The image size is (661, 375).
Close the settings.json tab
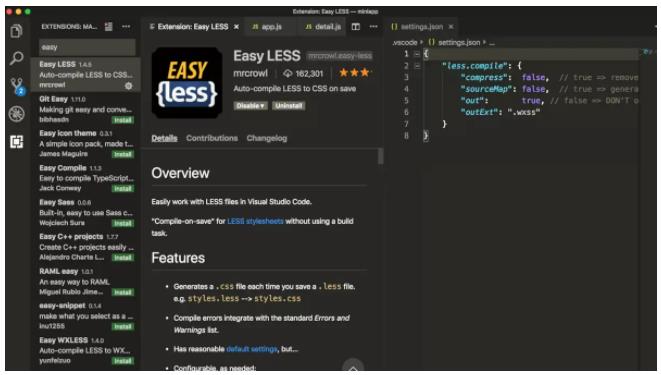point(451,27)
